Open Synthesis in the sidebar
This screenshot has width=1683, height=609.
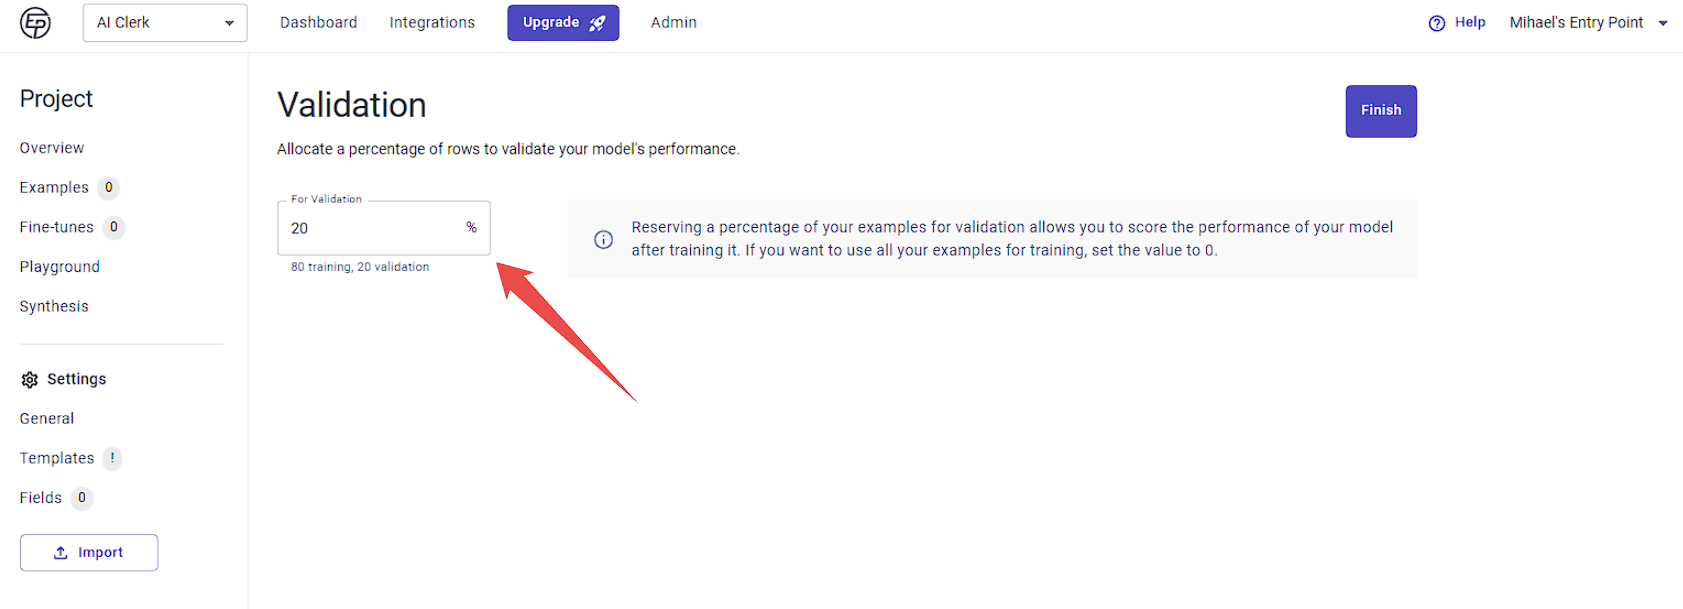[54, 306]
